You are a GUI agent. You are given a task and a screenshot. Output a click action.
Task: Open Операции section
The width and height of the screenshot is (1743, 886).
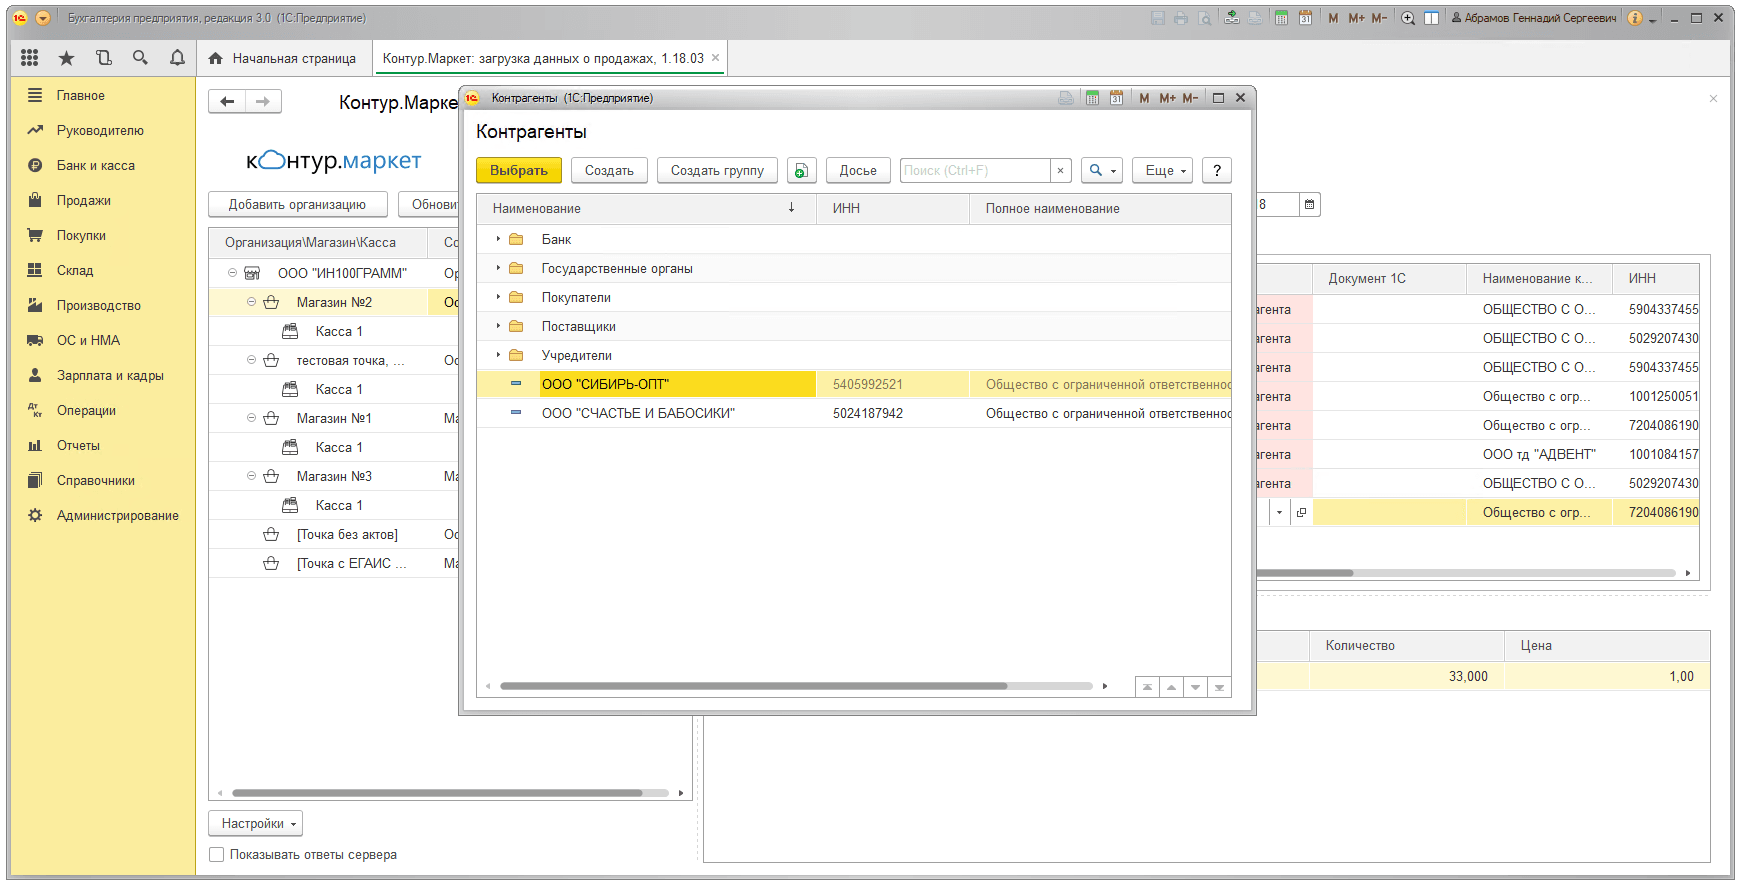tap(86, 411)
